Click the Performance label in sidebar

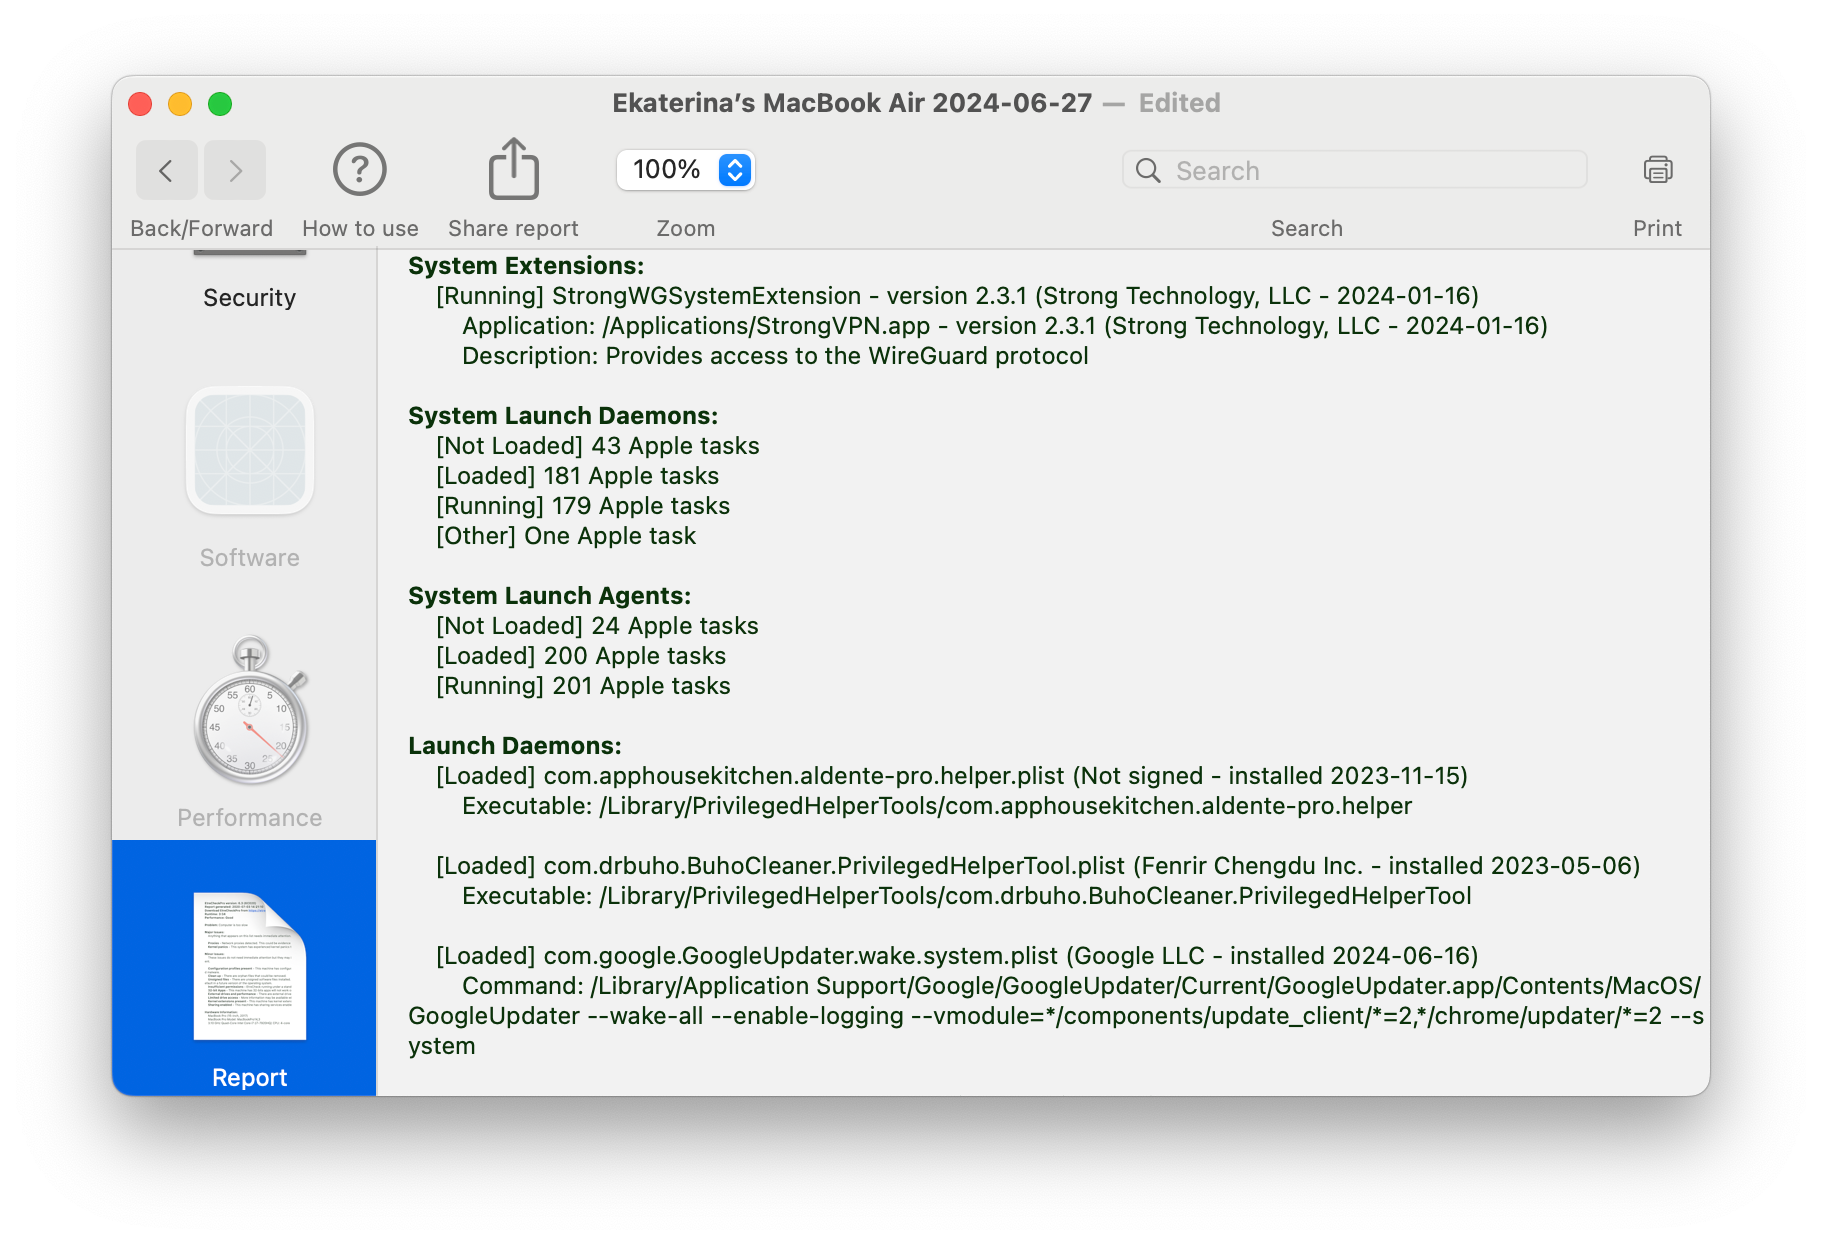(x=249, y=818)
